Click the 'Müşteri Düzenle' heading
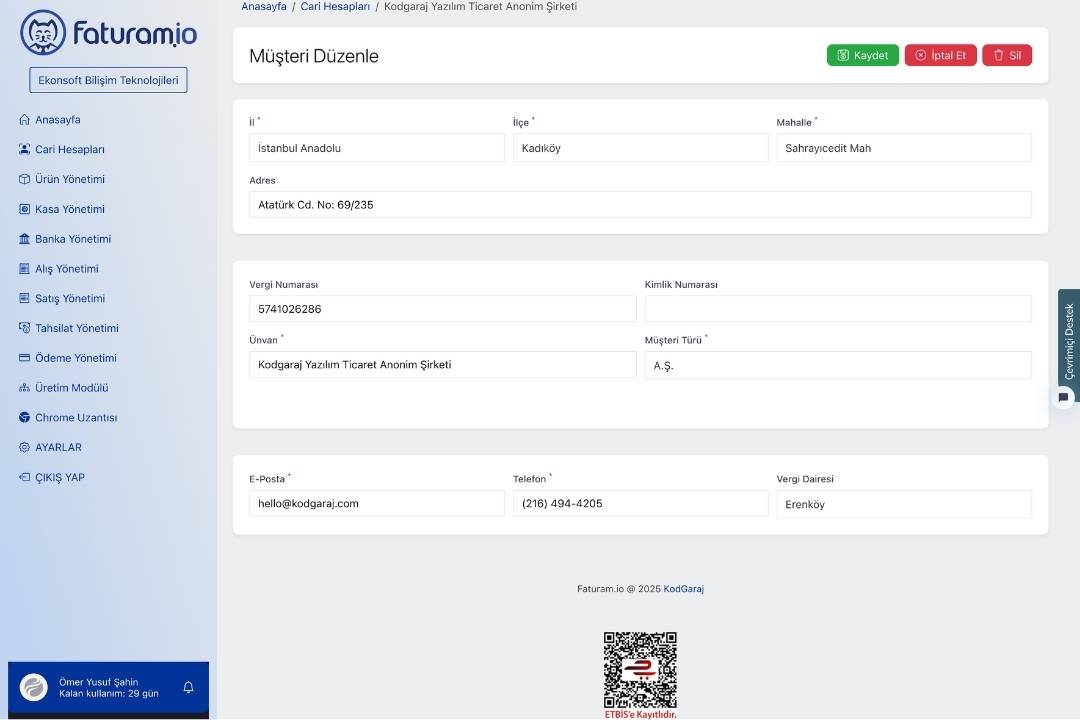 [314, 56]
